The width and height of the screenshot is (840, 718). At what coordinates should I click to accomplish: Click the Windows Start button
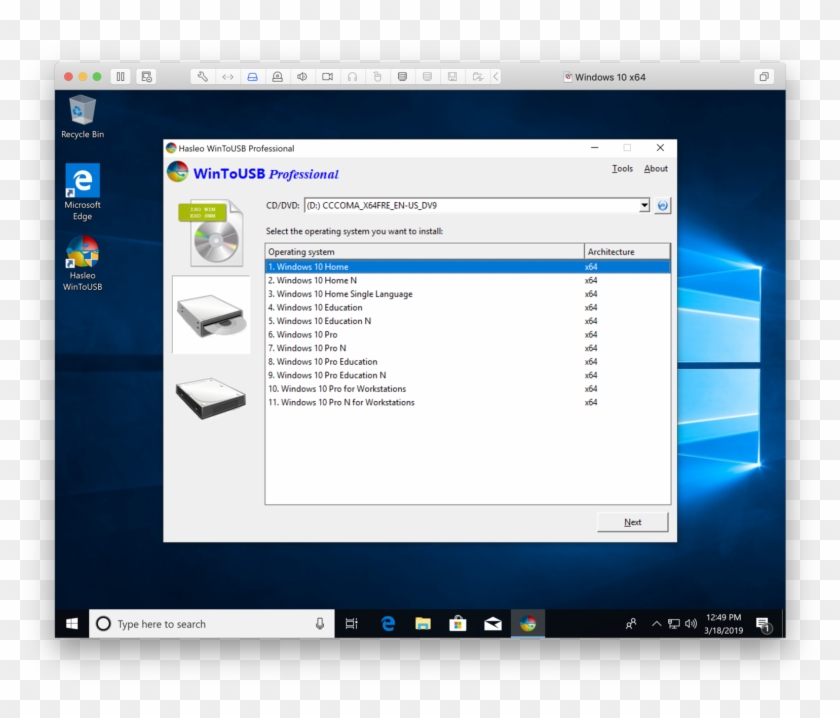(71, 623)
